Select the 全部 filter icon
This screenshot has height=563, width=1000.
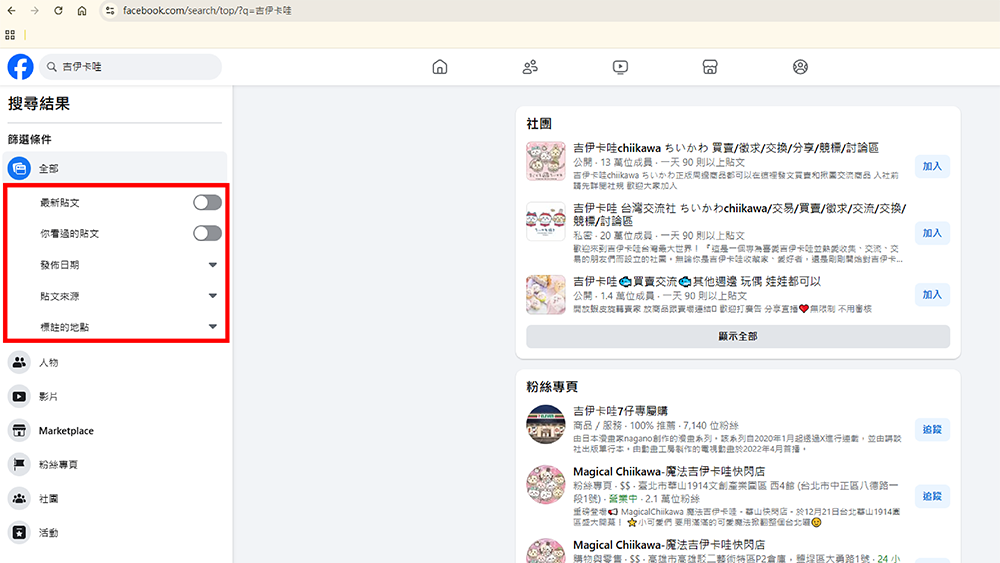click(19, 168)
